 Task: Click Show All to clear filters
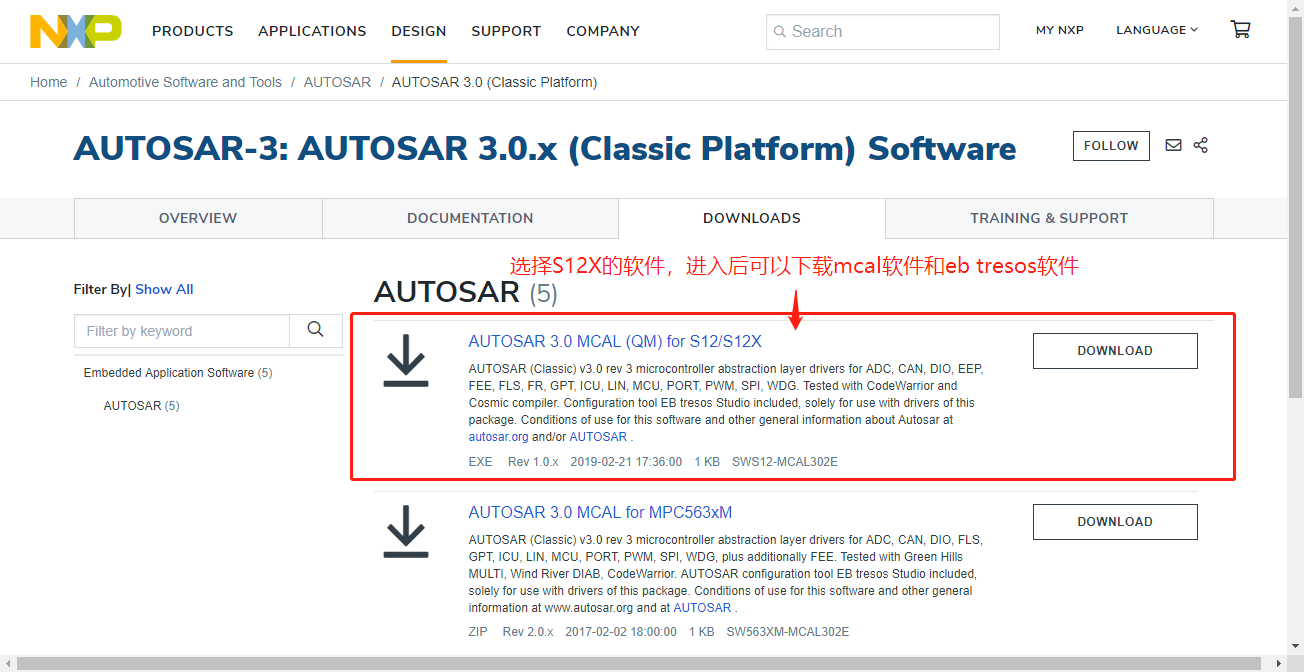coord(164,289)
